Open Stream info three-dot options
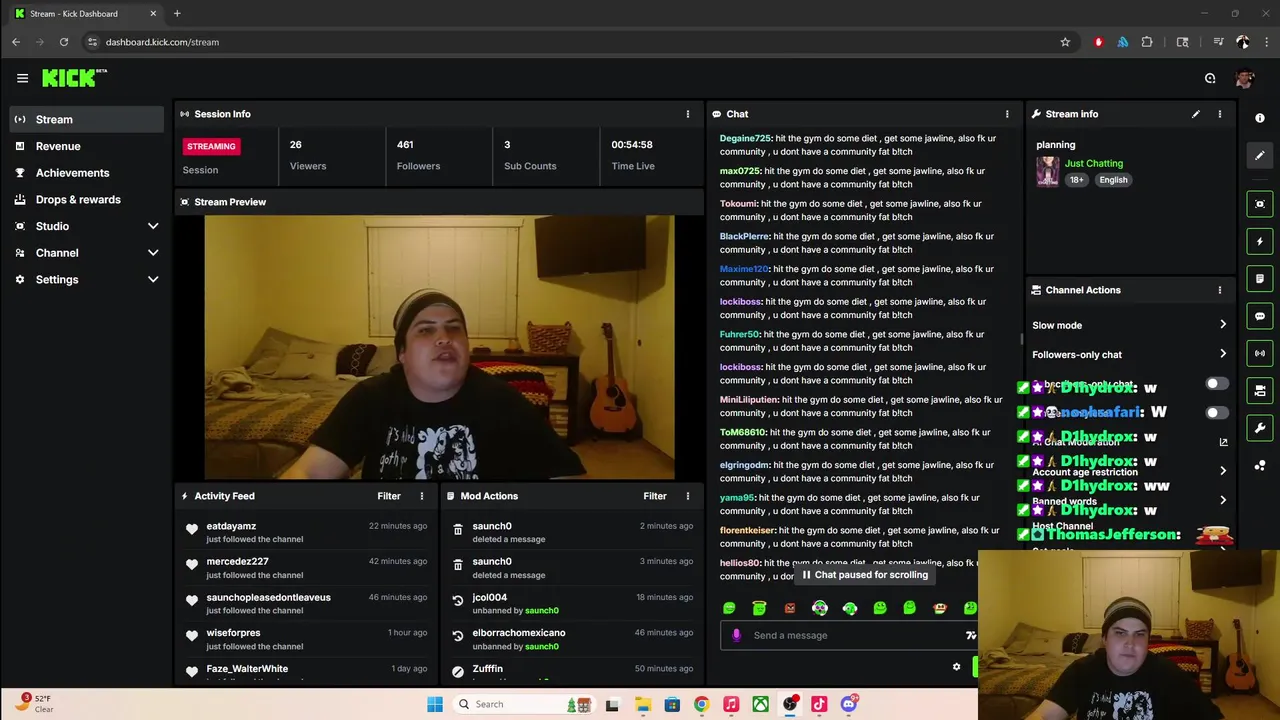 click(x=1220, y=114)
